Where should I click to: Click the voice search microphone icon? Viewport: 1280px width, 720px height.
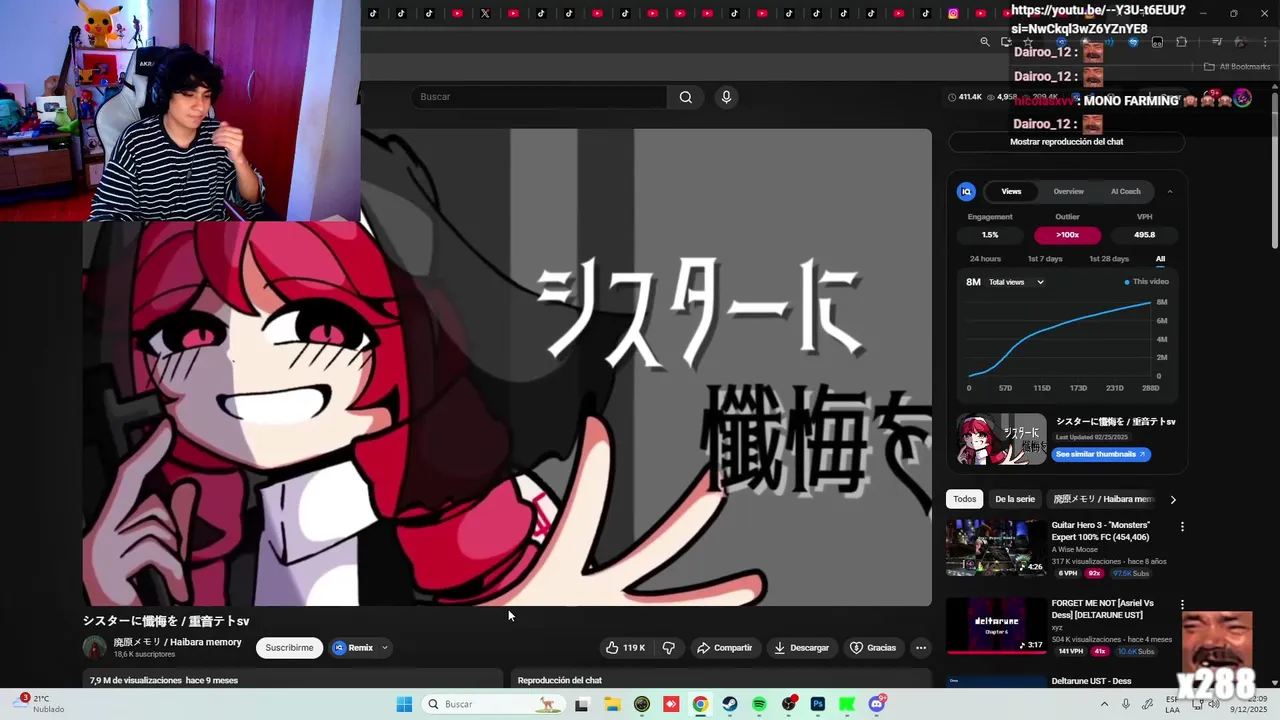726,97
